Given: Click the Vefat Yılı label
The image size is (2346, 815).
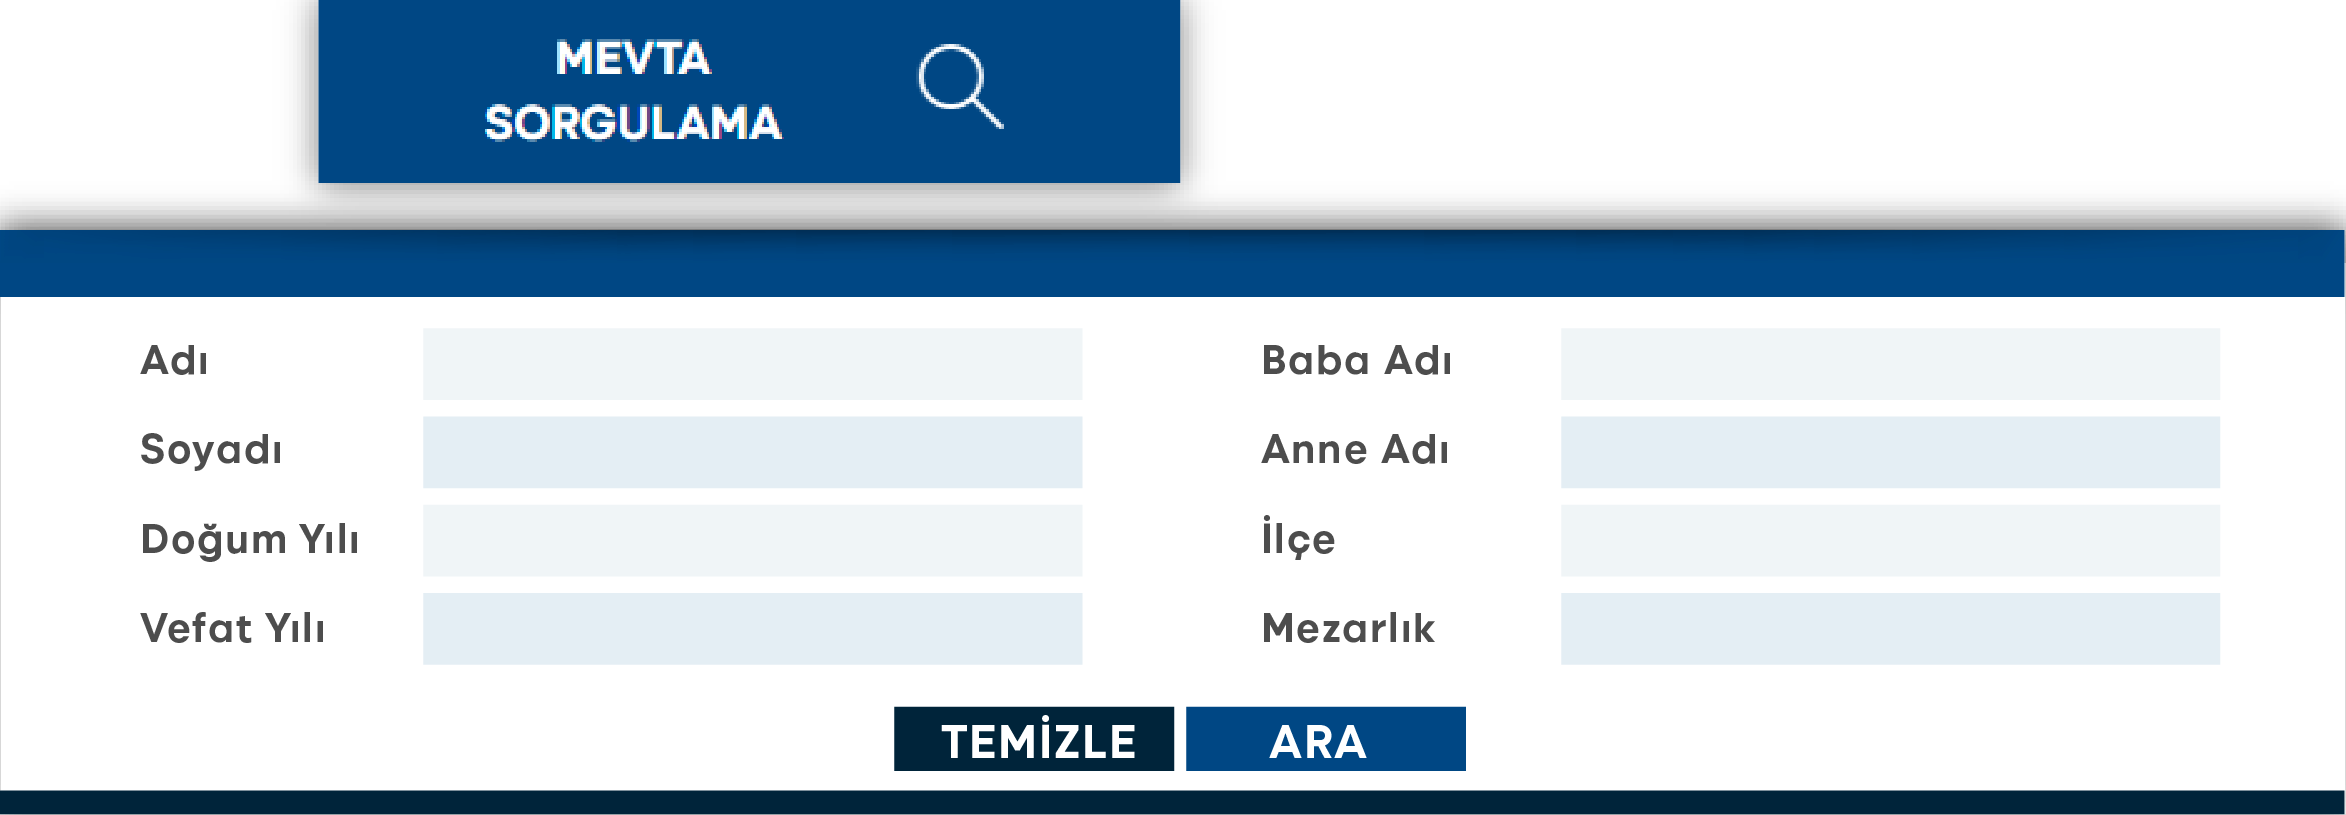Looking at the screenshot, I should click(233, 628).
